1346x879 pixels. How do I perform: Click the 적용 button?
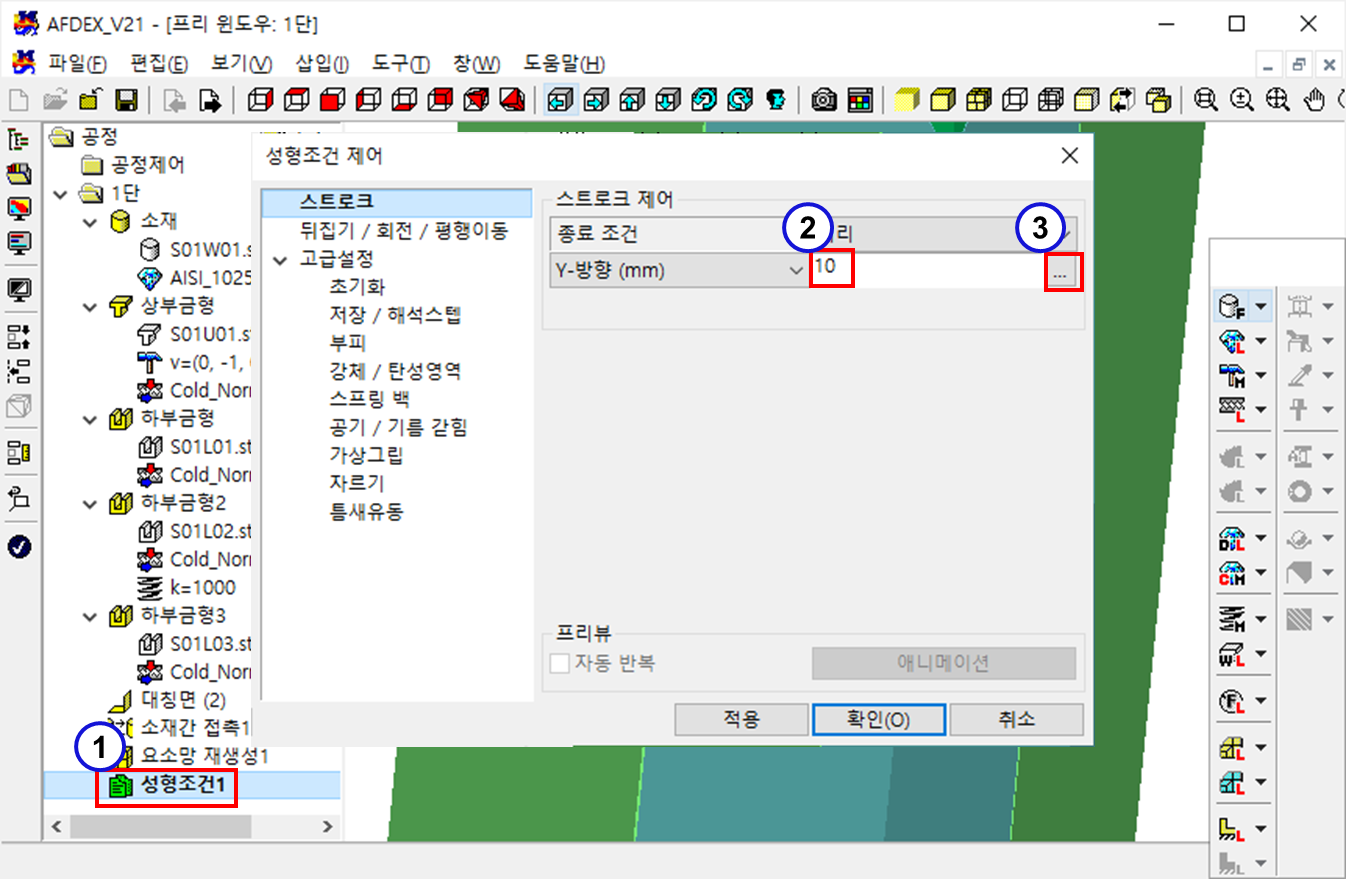coord(741,719)
